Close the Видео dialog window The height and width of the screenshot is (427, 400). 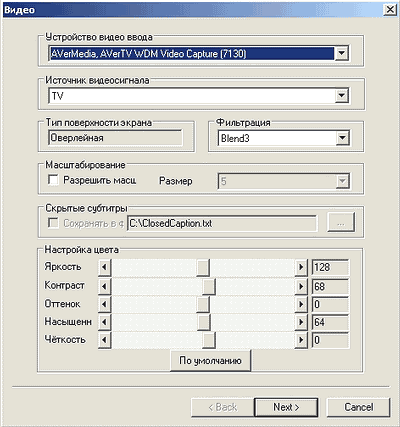(x=390, y=10)
